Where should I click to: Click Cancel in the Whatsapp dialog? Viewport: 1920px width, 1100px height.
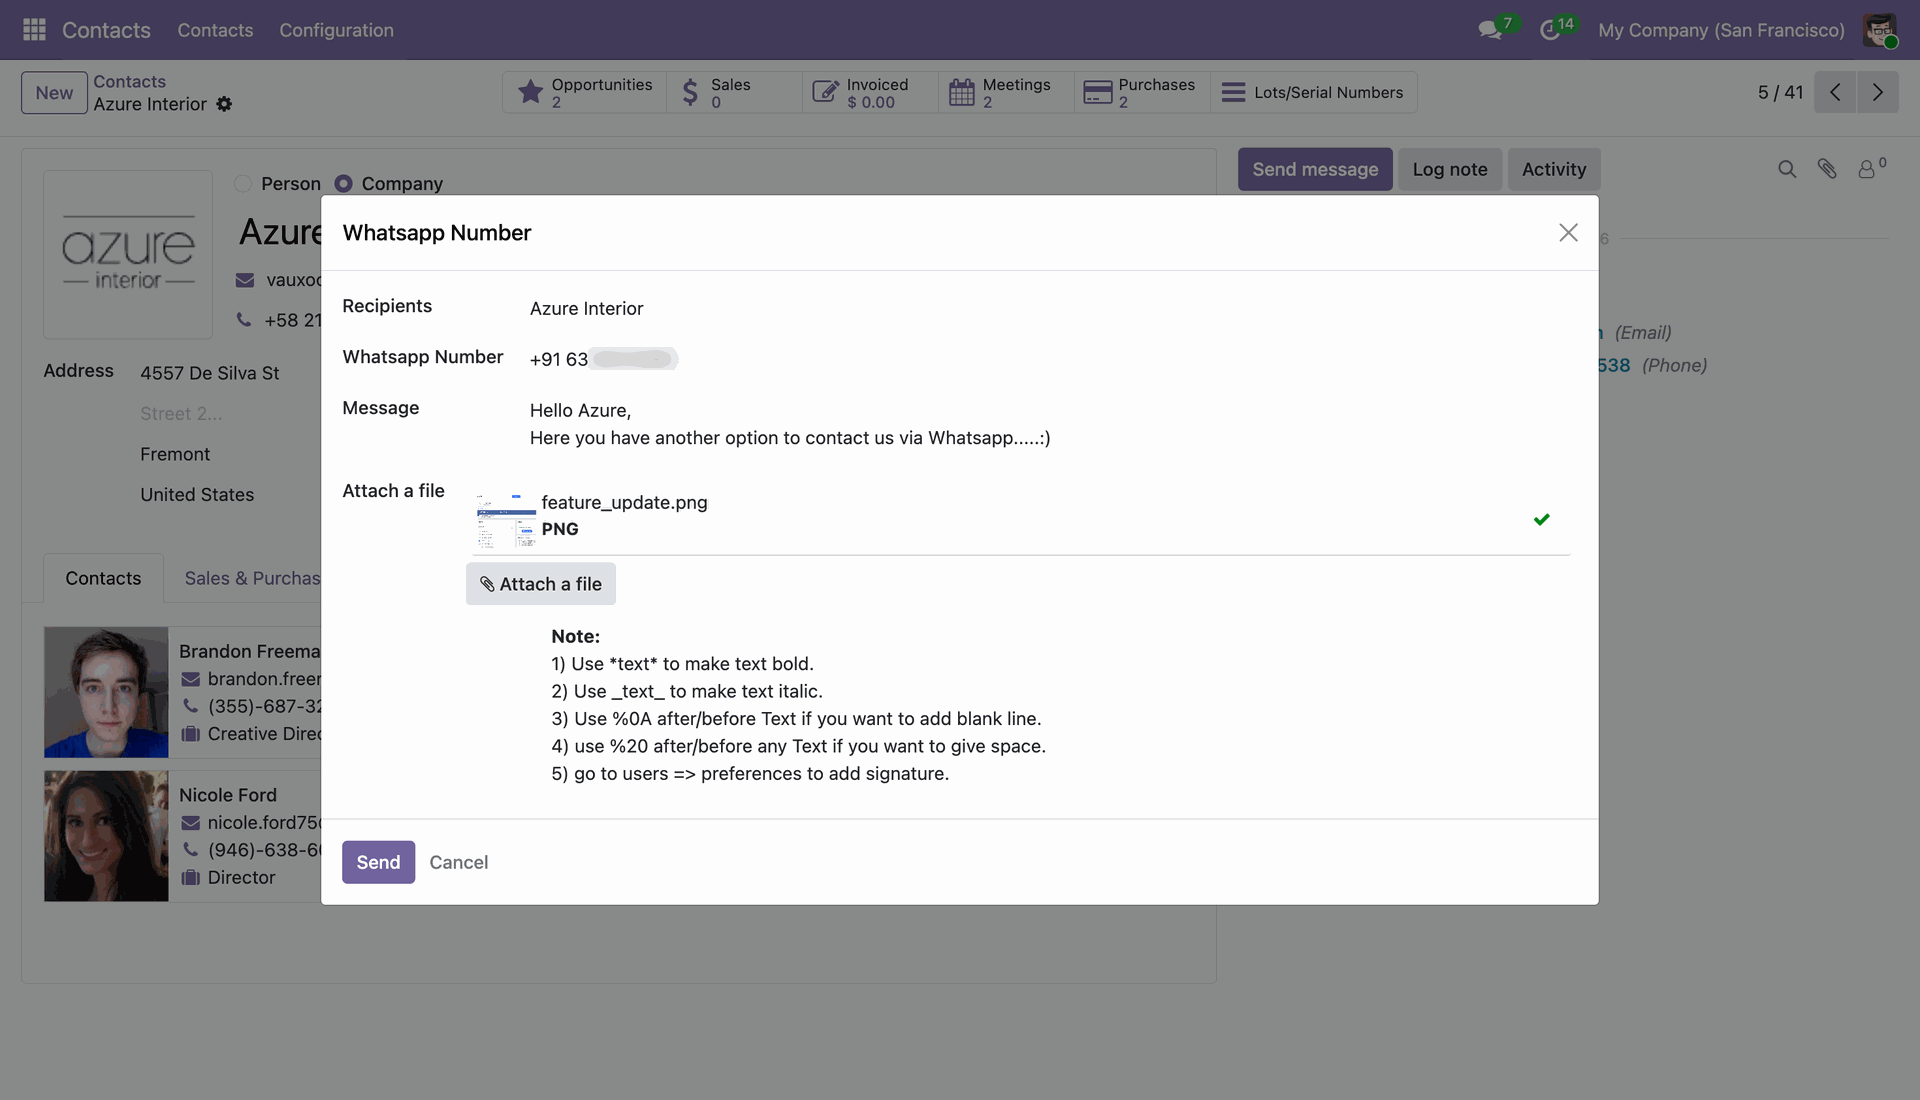pos(459,862)
